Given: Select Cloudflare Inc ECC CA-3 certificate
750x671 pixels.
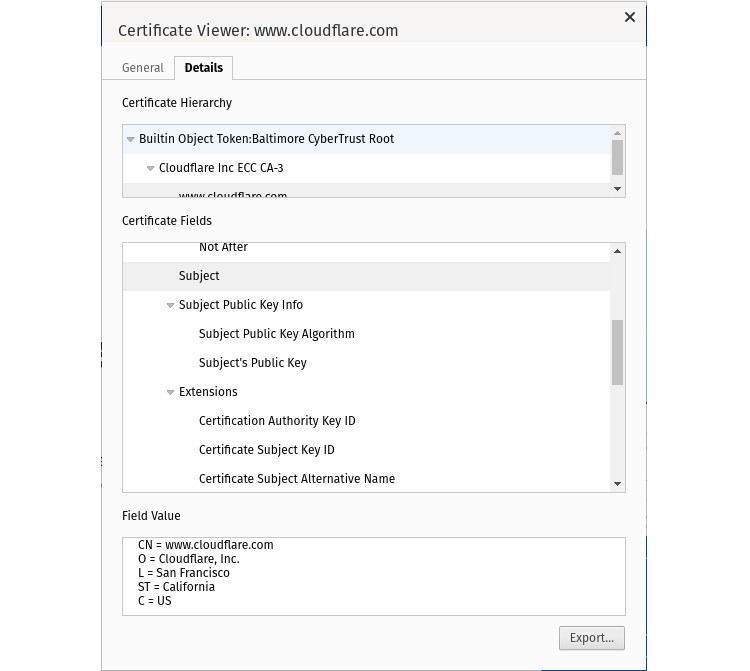Looking at the screenshot, I should 366,168.
